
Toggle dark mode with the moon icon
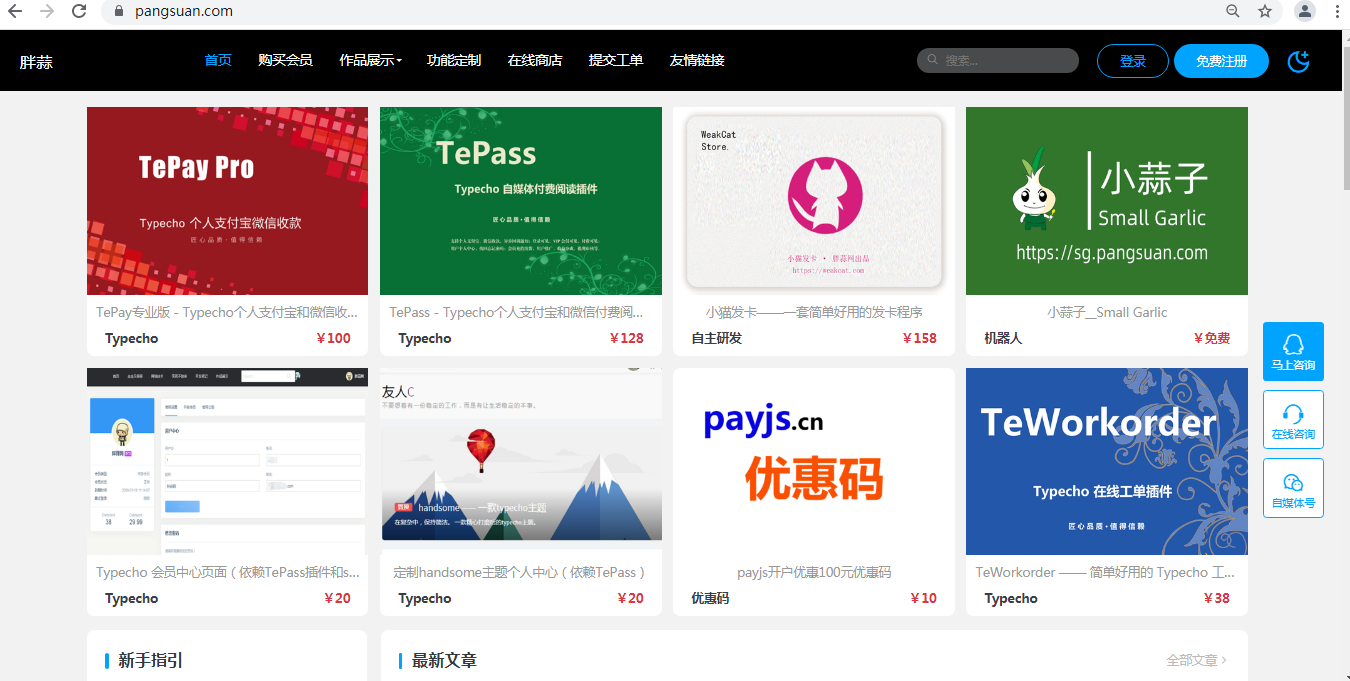point(1298,61)
